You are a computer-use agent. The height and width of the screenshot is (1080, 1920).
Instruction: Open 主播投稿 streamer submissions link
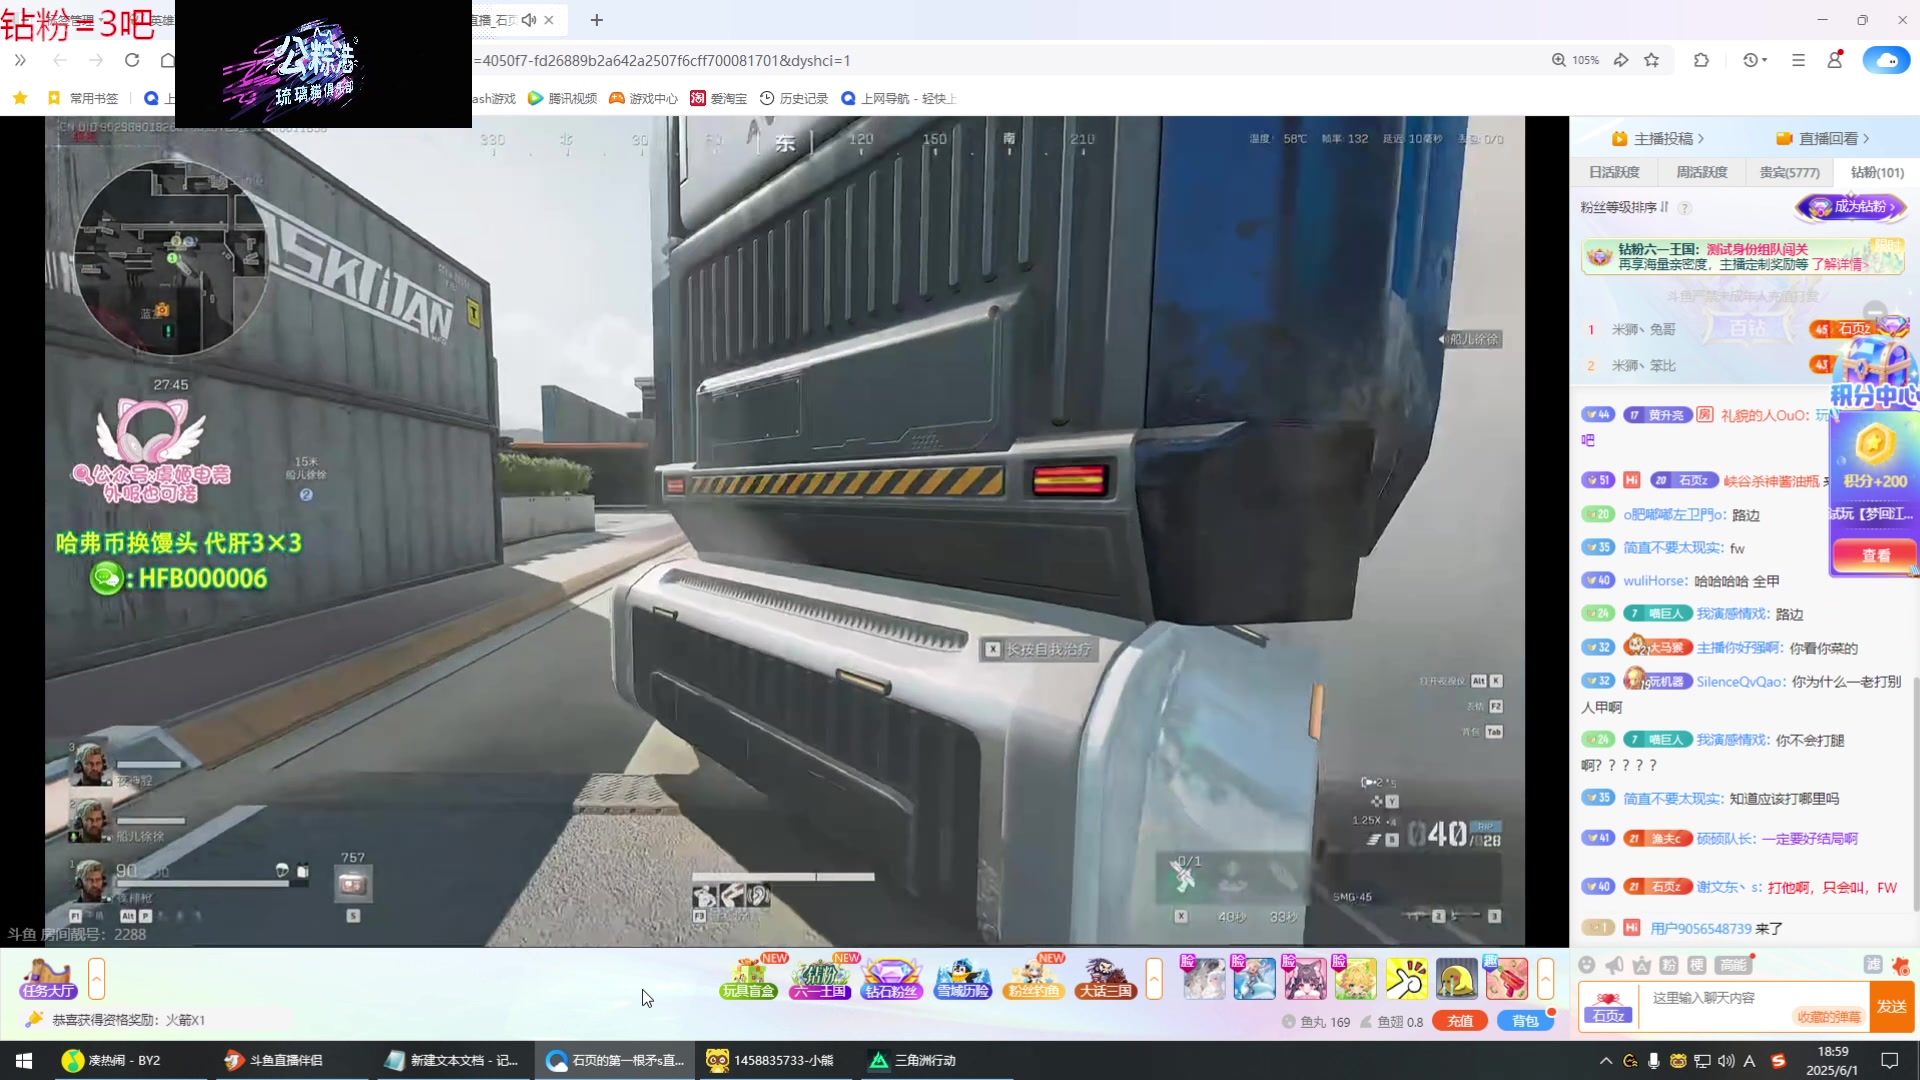1658,138
